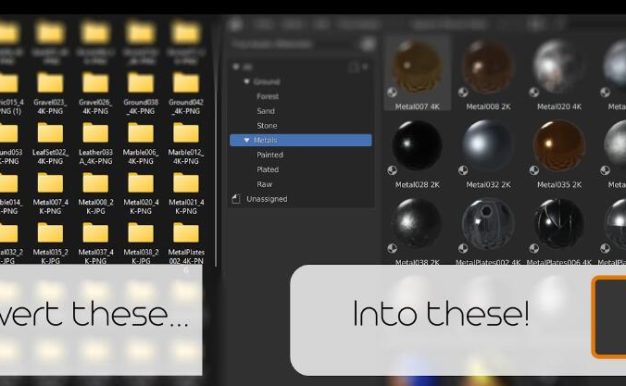Refresh the asset library with the refresh icon
The image size is (626, 386).
tap(368, 44)
